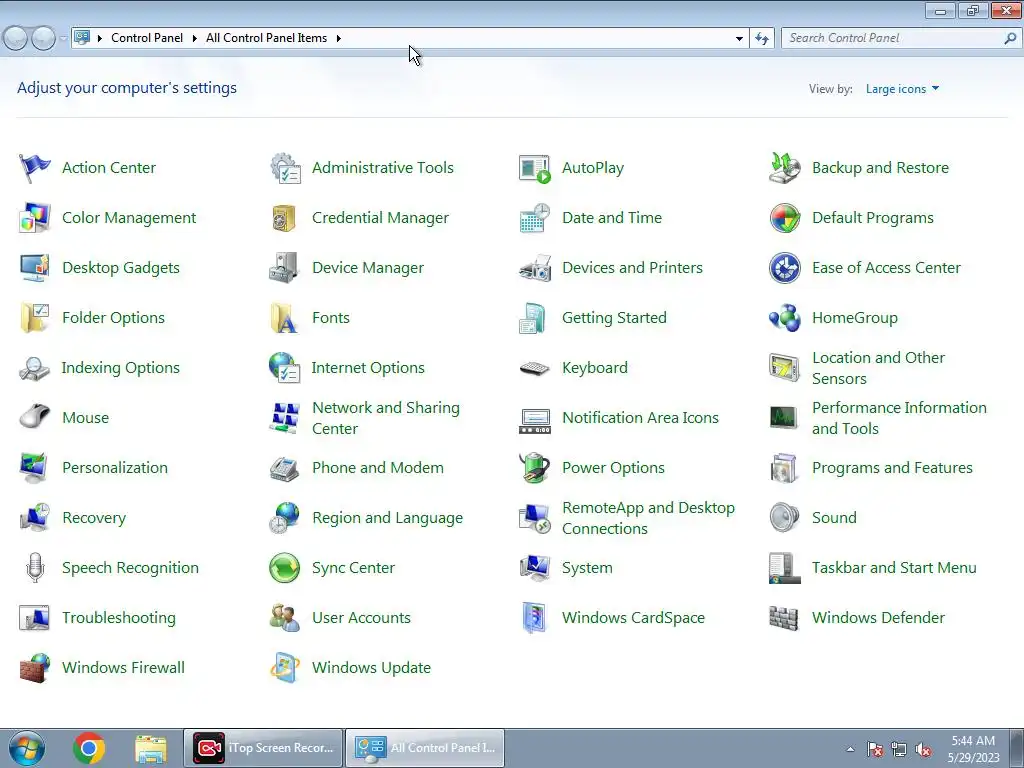The image size is (1024, 768).
Task: Expand the root arrow before Control Panel breadcrumb
Action: click(100, 39)
